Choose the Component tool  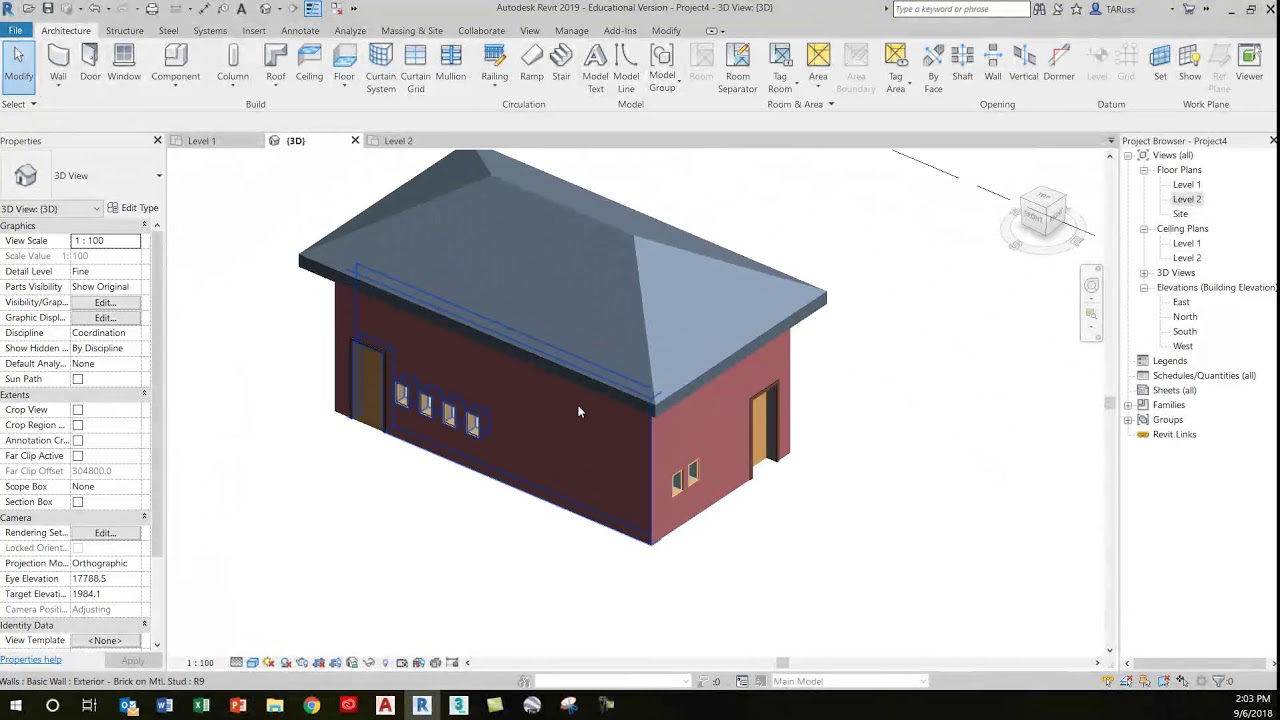point(175,62)
